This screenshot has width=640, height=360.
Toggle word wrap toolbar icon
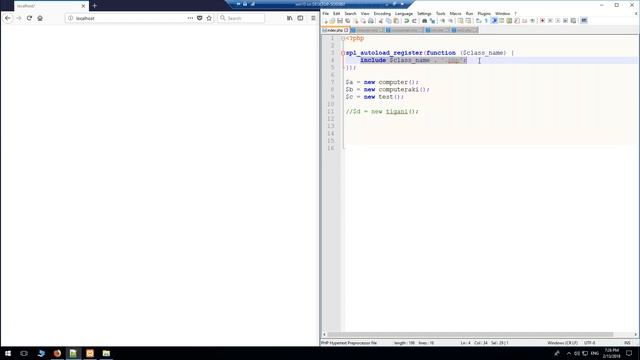pyautogui.click(x=478, y=20)
